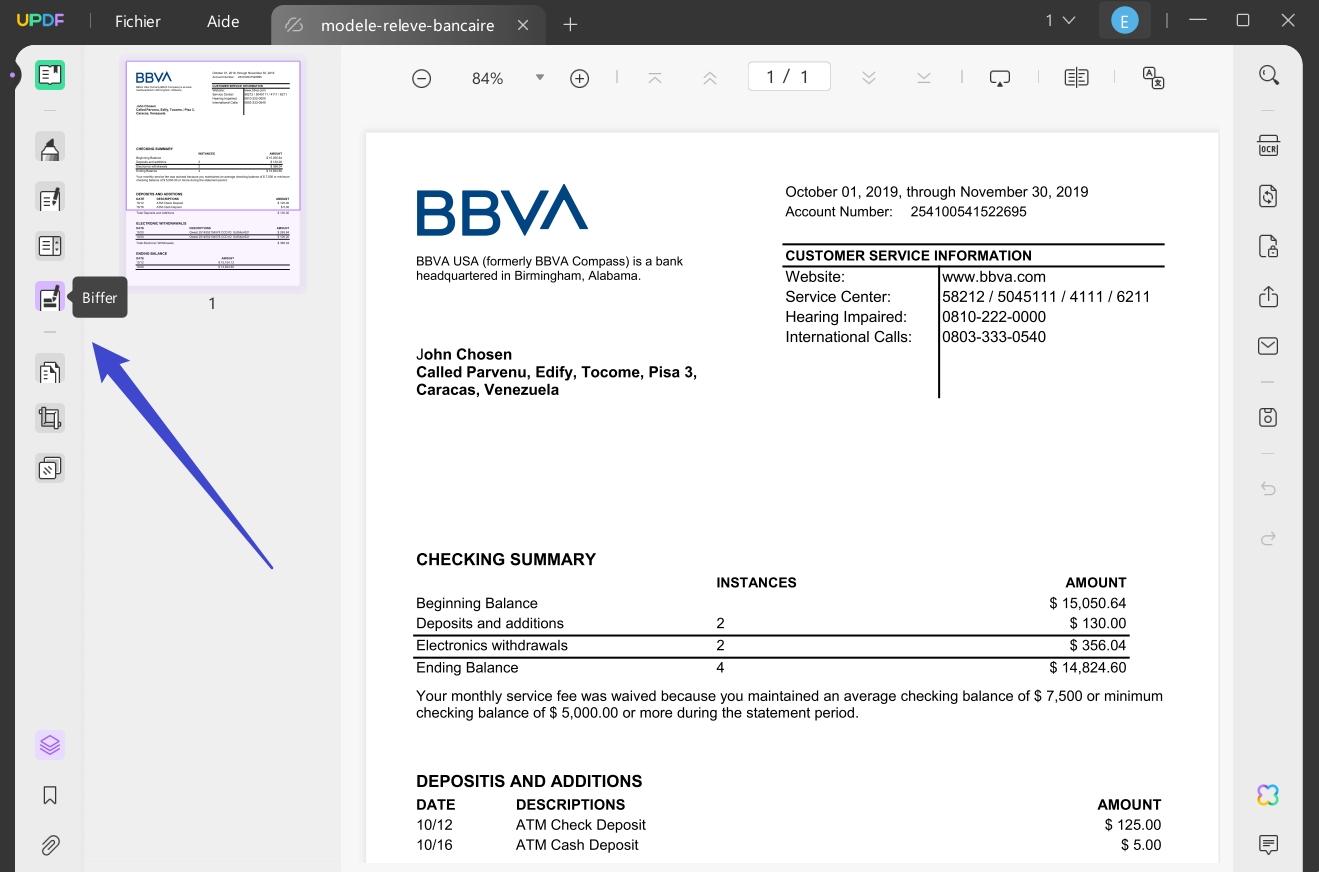
Task: Select the page 1 thumbnail
Action: 212,173
